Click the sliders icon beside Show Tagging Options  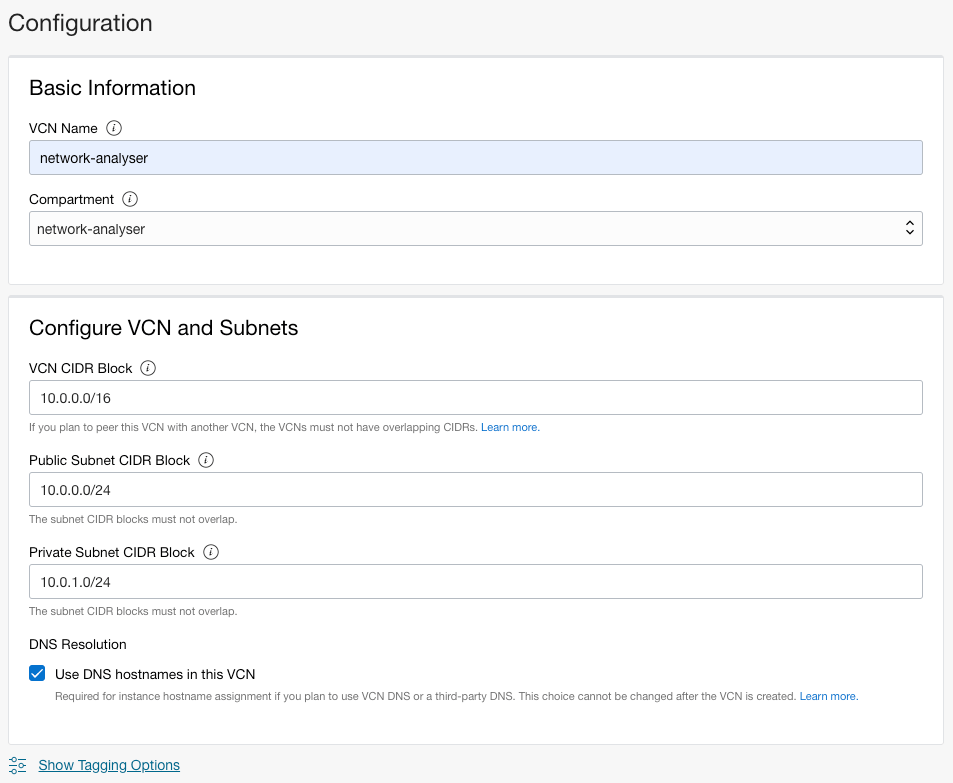tap(18, 765)
